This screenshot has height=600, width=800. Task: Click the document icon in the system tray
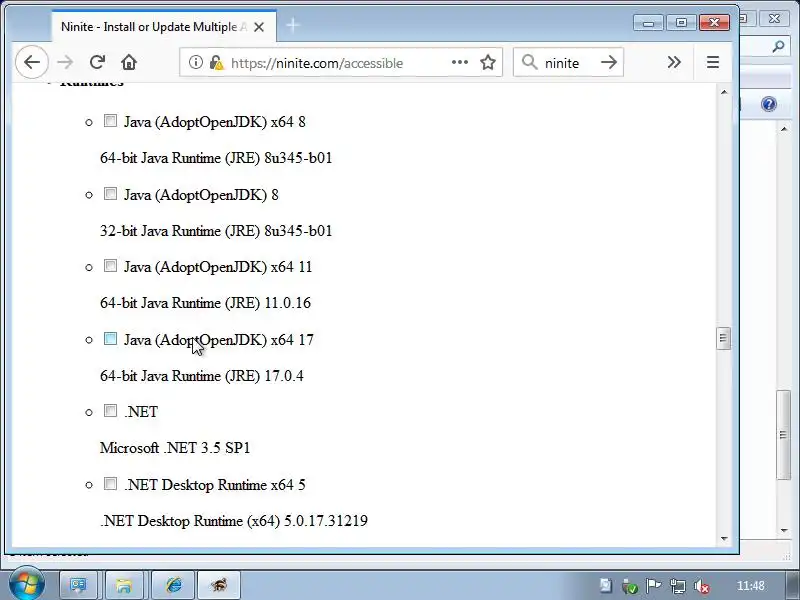click(606, 586)
